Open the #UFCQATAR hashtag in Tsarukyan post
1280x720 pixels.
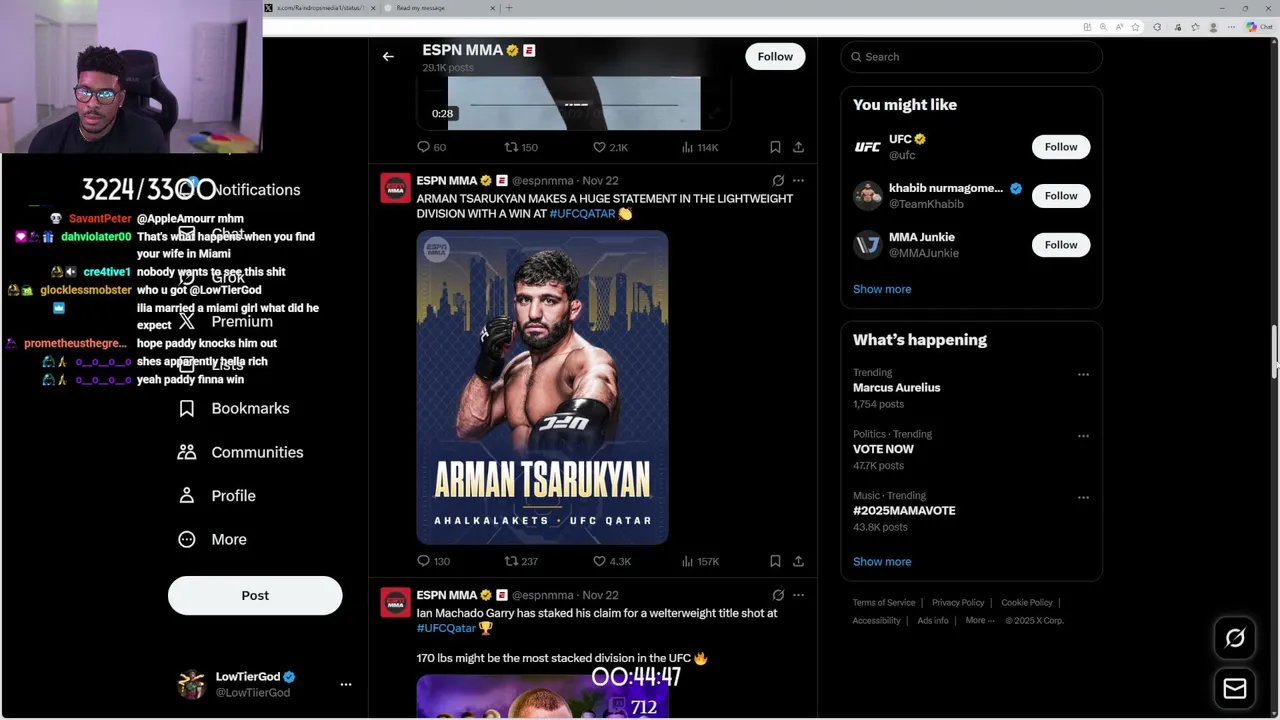pos(582,214)
